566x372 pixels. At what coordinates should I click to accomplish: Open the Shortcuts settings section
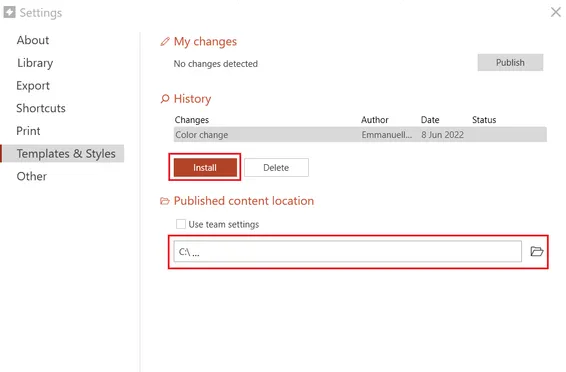(x=41, y=108)
